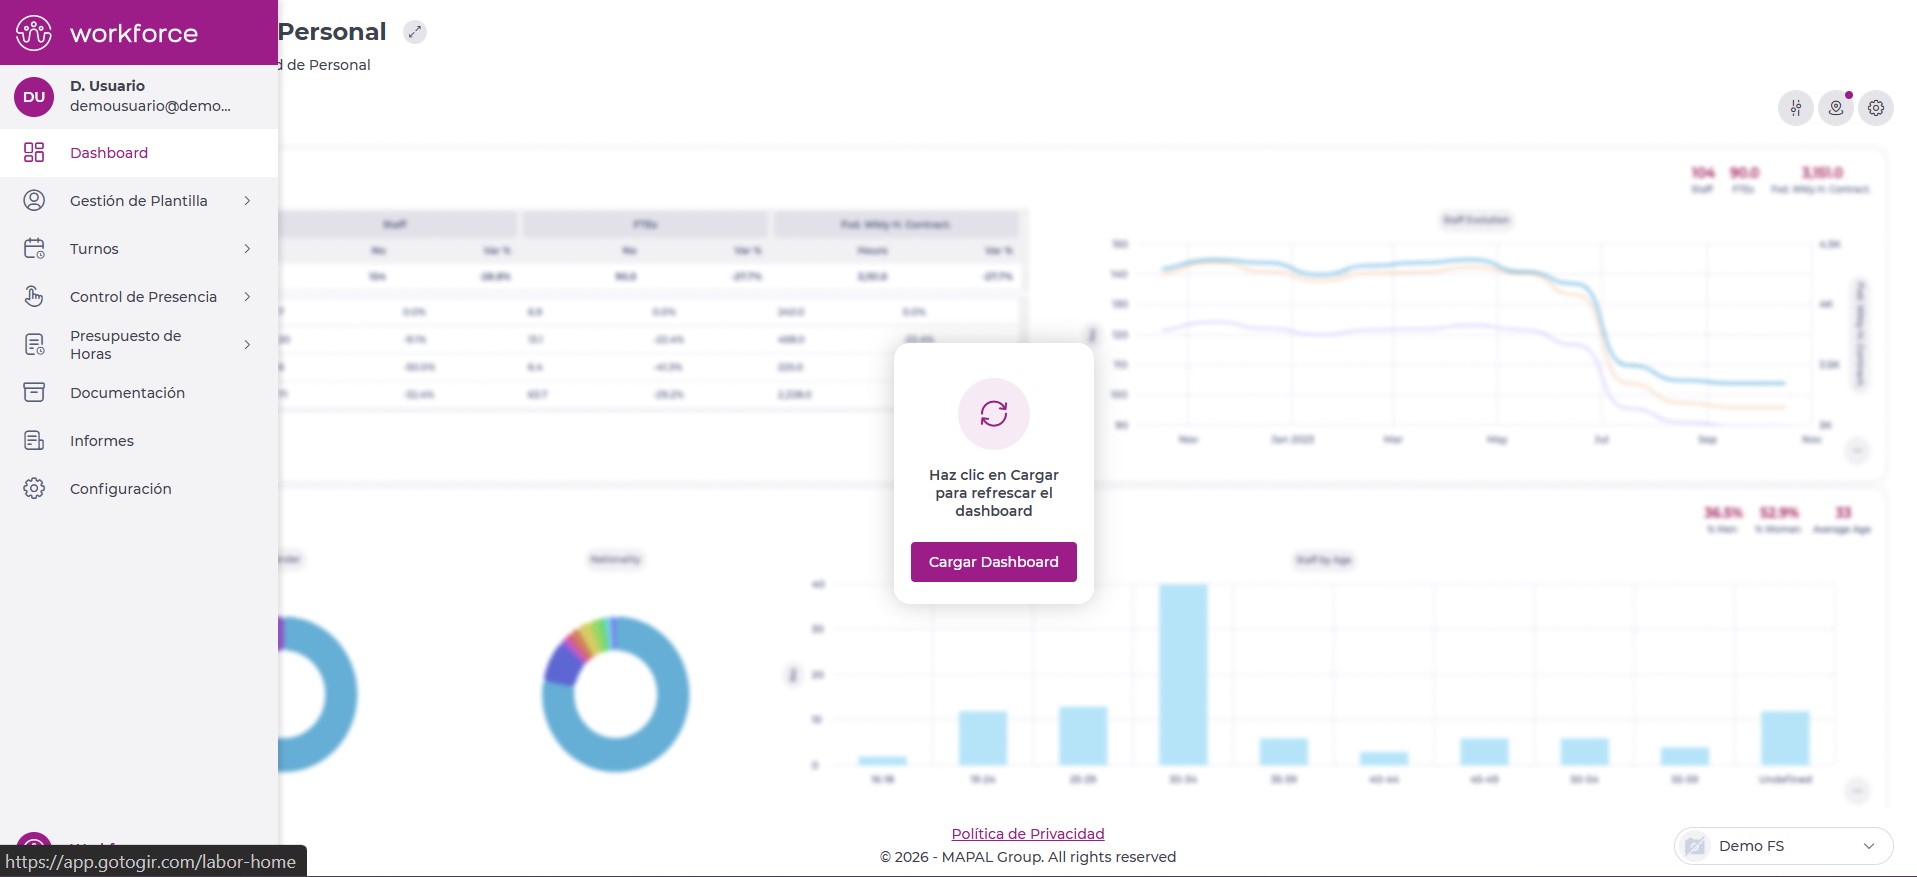Click the Informes report icon
This screenshot has width=1917, height=877.
pyautogui.click(x=34, y=440)
